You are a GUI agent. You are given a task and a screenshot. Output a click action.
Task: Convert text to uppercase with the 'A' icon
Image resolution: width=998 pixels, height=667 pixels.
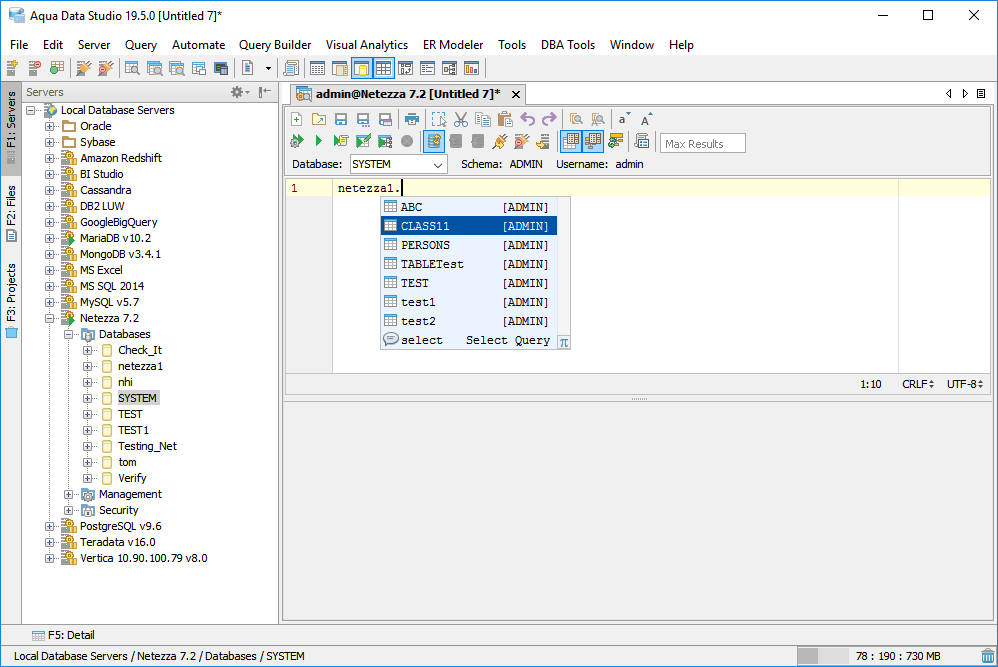(x=646, y=119)
